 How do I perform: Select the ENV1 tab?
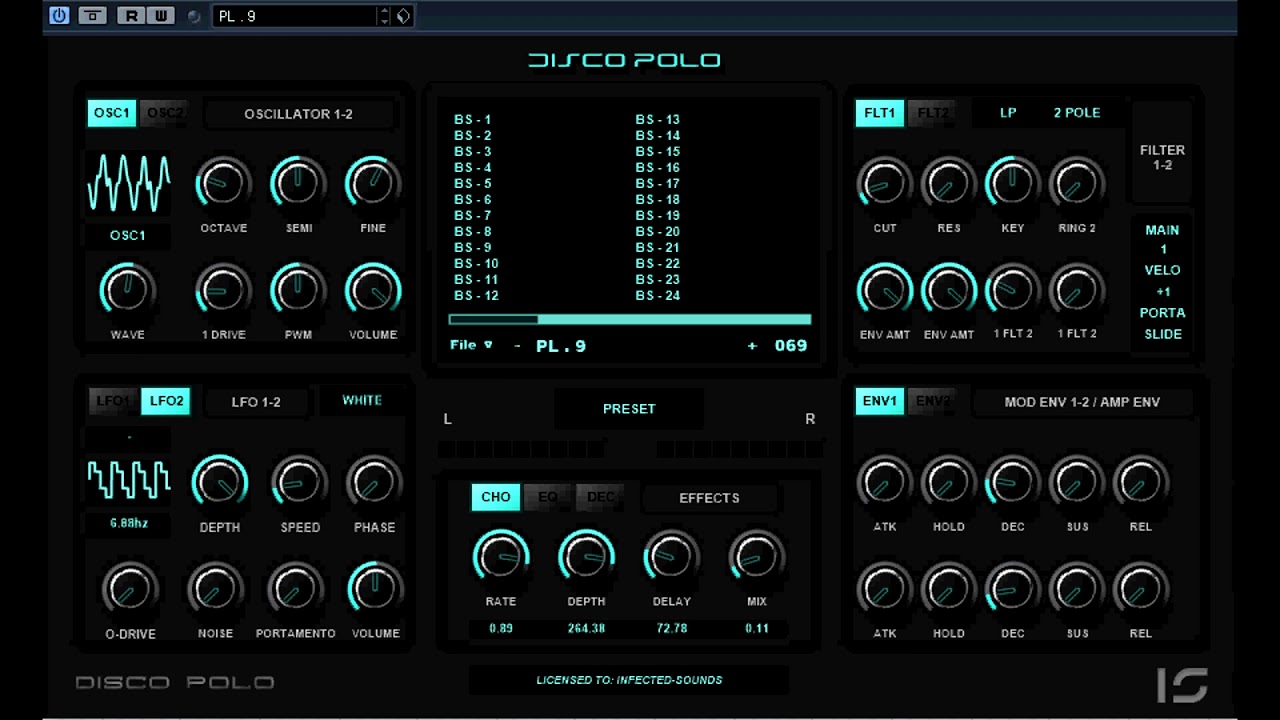coord(880,401)
